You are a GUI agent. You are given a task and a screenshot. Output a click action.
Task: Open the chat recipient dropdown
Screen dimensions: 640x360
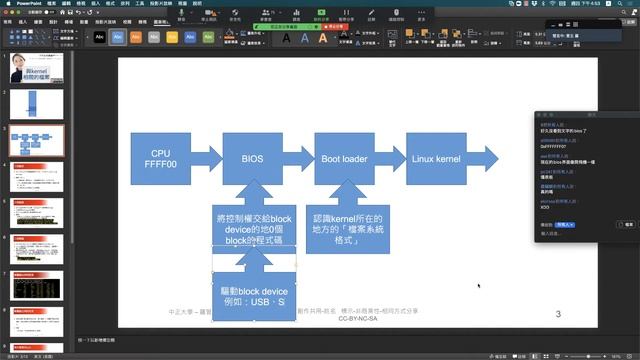[565, 225]
